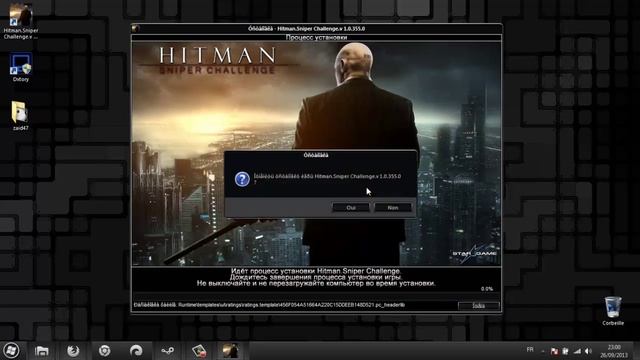This screenshot has width=640, height=360.
Task: Click the Star Game logo
Action: (474, 253)
